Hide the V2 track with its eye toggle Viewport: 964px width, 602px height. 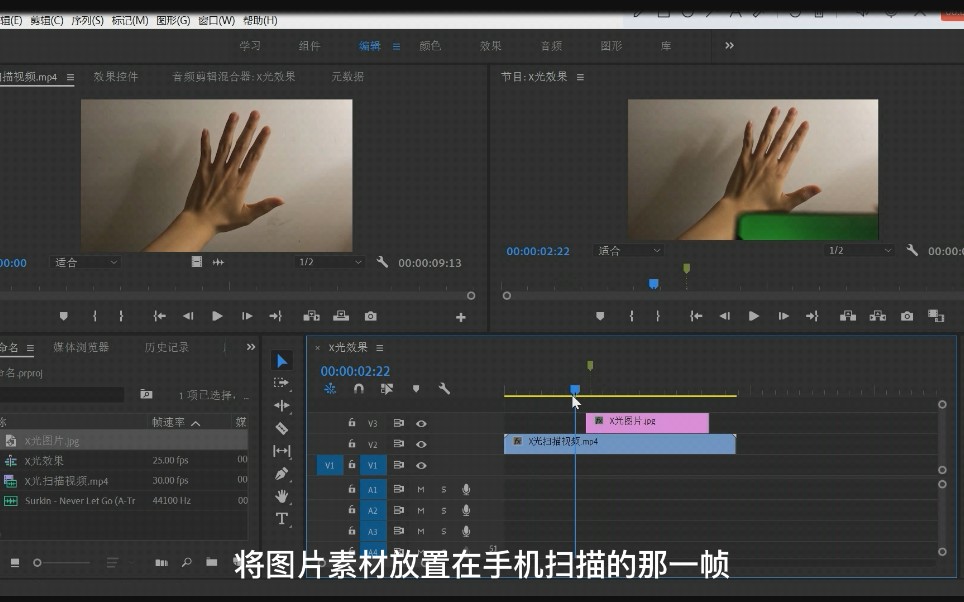(420, 443)
